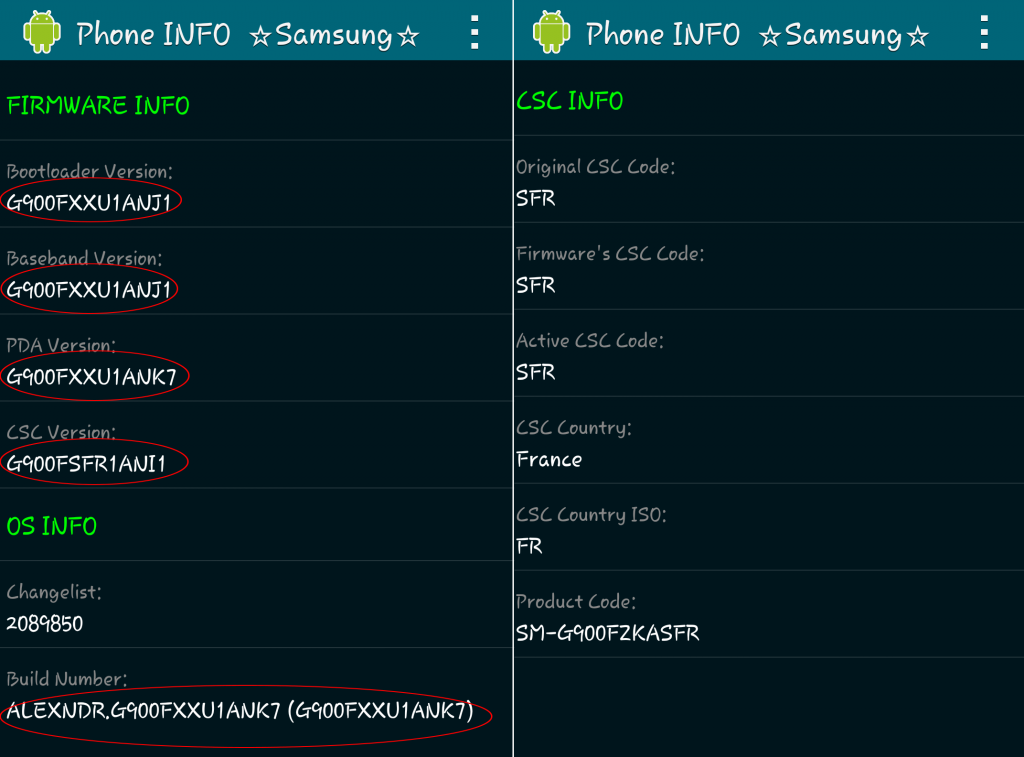
Task: Tap the Product Code SM-G900FZKASFR row
Action: click(x=769, y=614)
